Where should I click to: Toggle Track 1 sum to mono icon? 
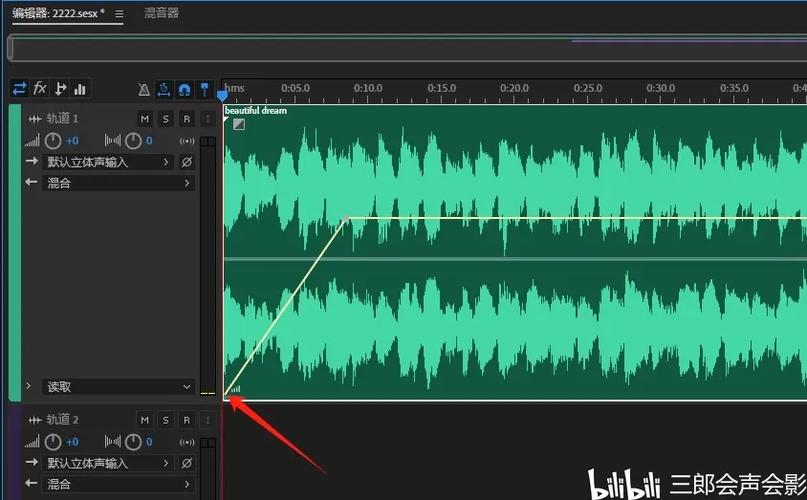click(x=187, y=141)
